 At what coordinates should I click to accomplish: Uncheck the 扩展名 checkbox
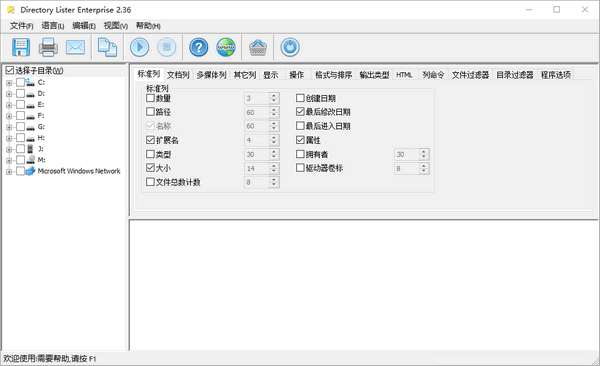click(150, 140)
